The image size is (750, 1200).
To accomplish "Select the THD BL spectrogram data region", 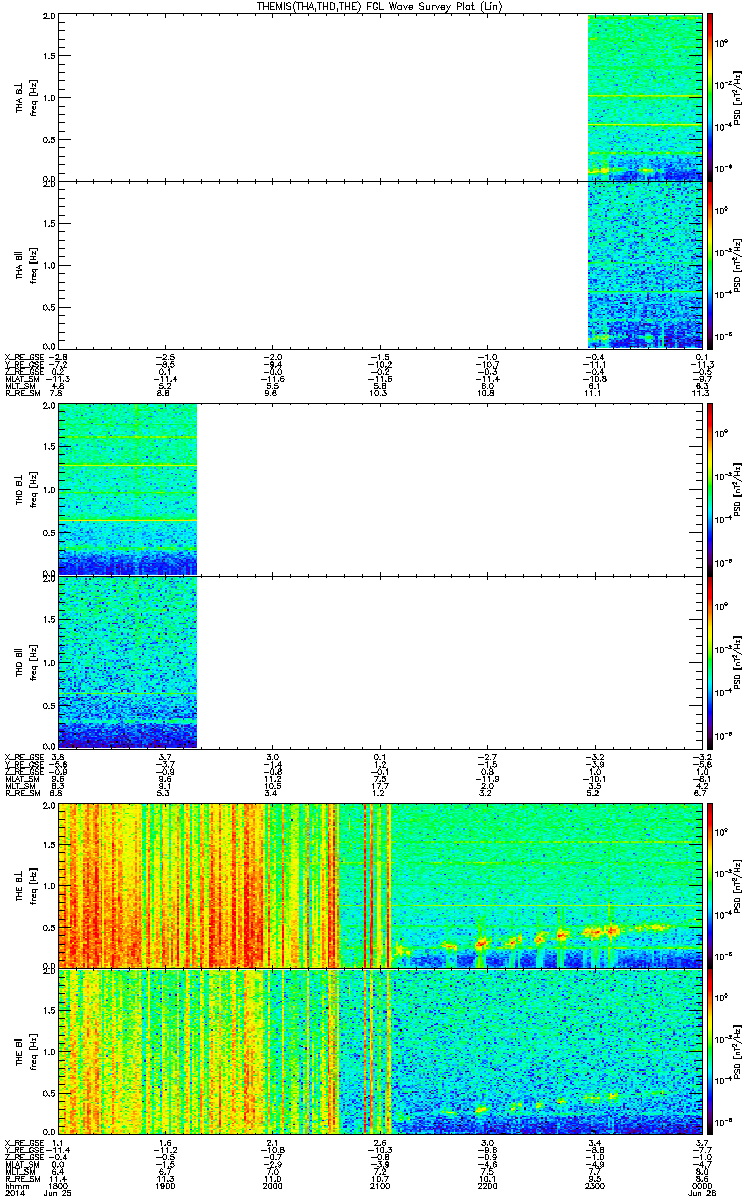I will 128,490.
